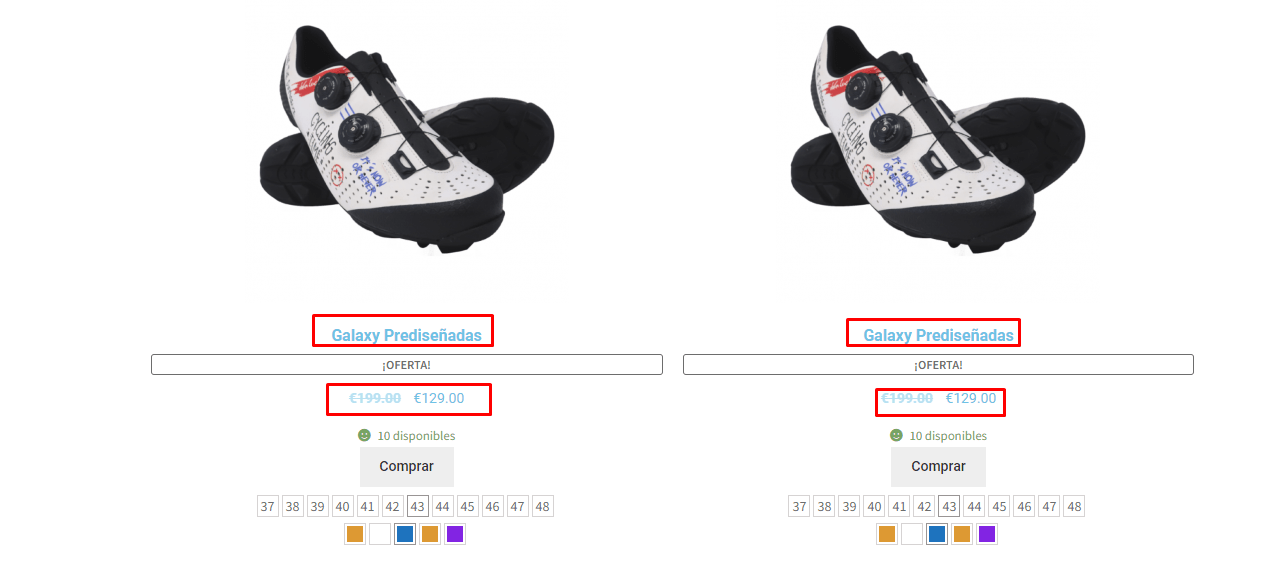This screenshot has width=1262, height=570.
Task: Select the purple color swatch on left product
Action: click(455, 534)
